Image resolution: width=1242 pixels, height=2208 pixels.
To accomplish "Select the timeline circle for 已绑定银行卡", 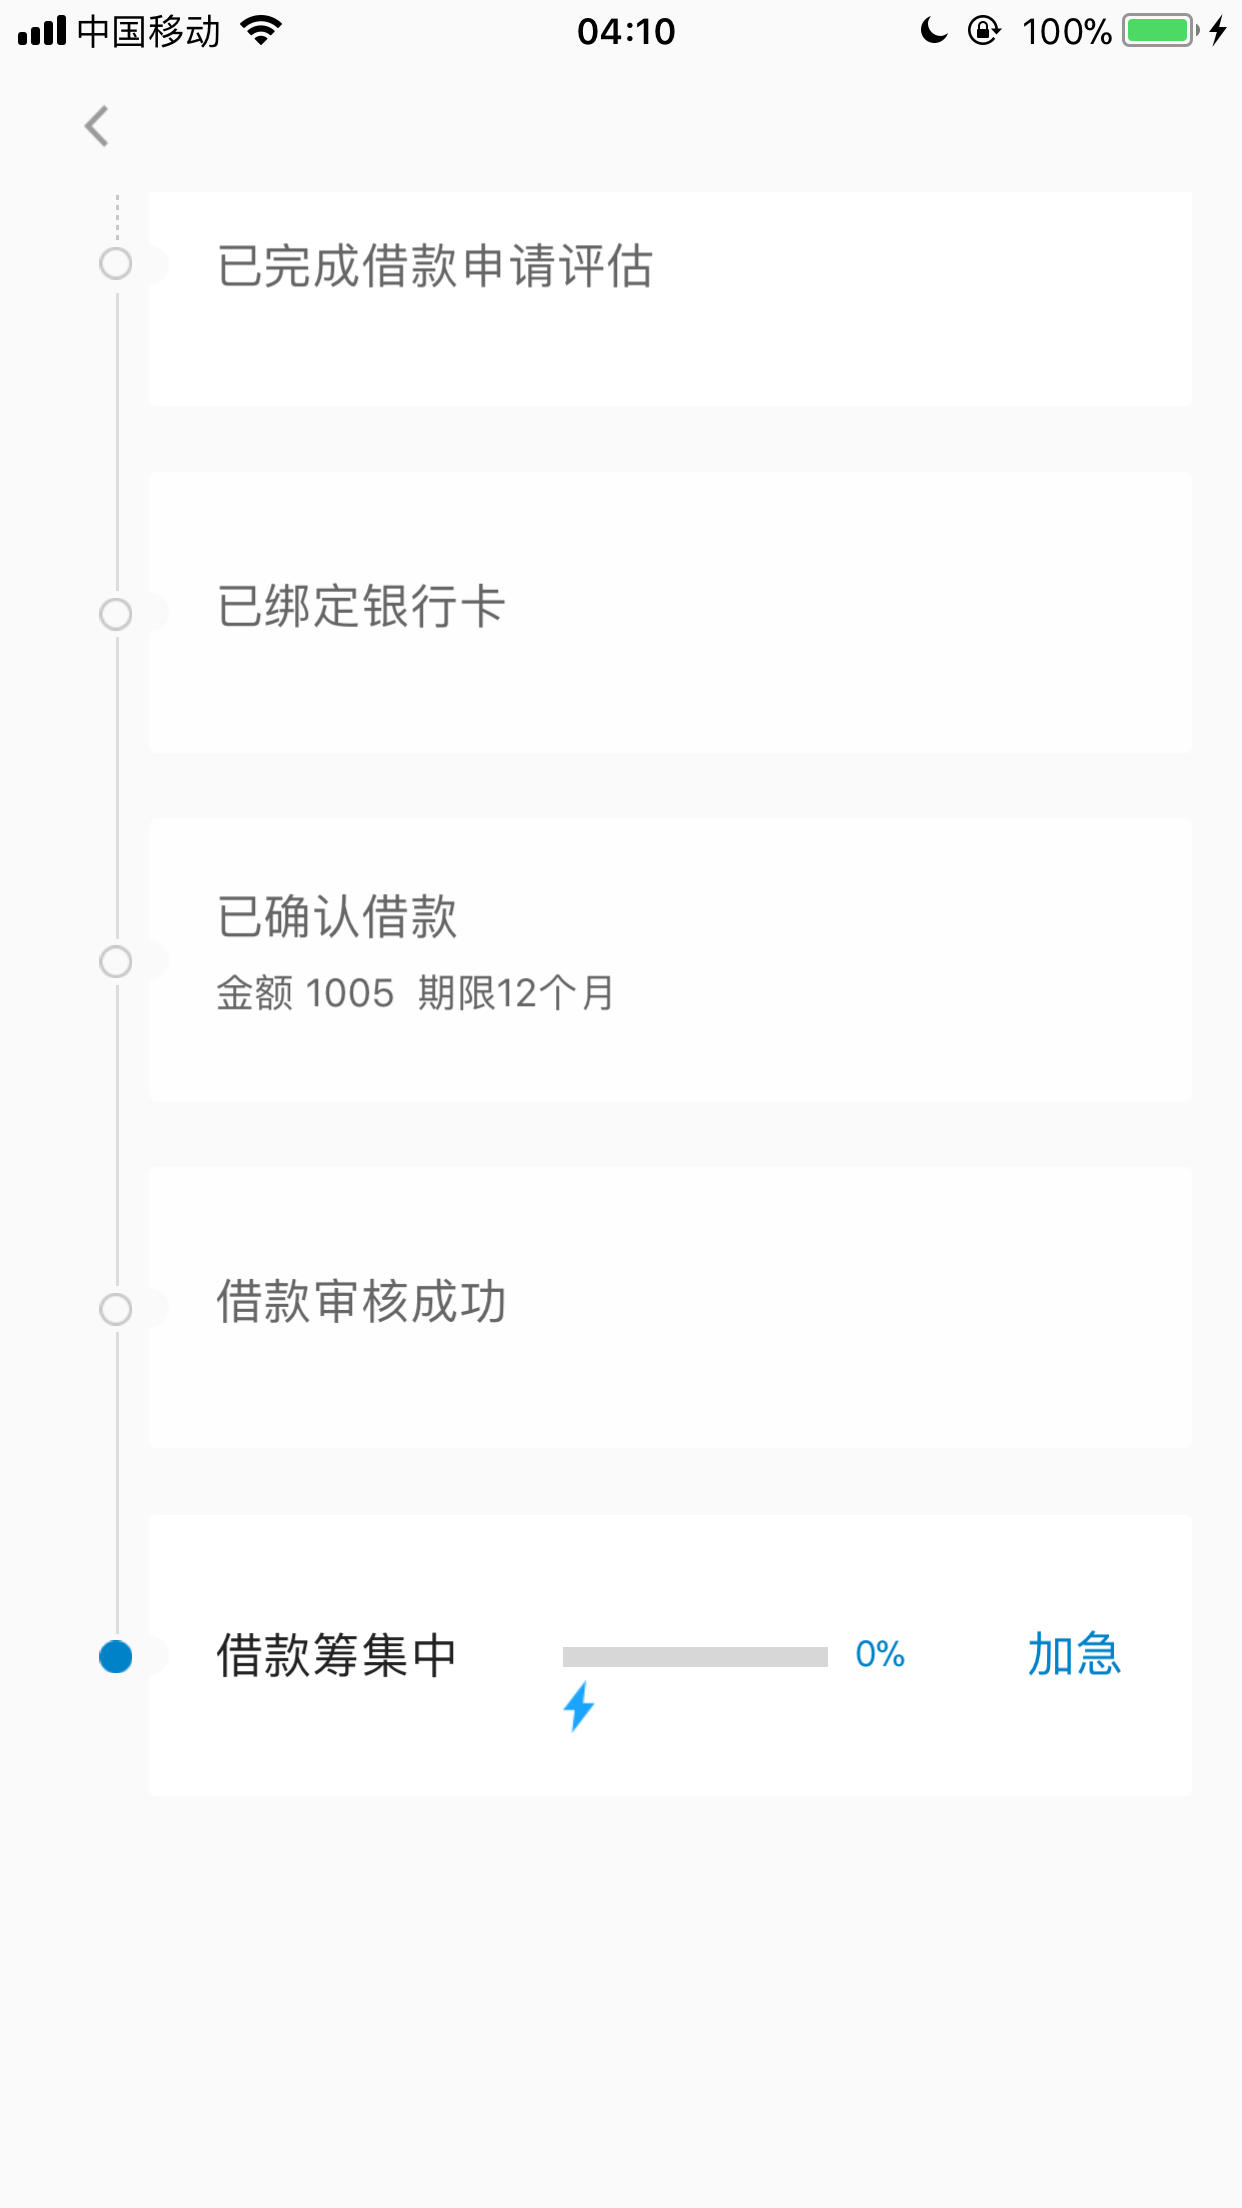I will 116,614.
